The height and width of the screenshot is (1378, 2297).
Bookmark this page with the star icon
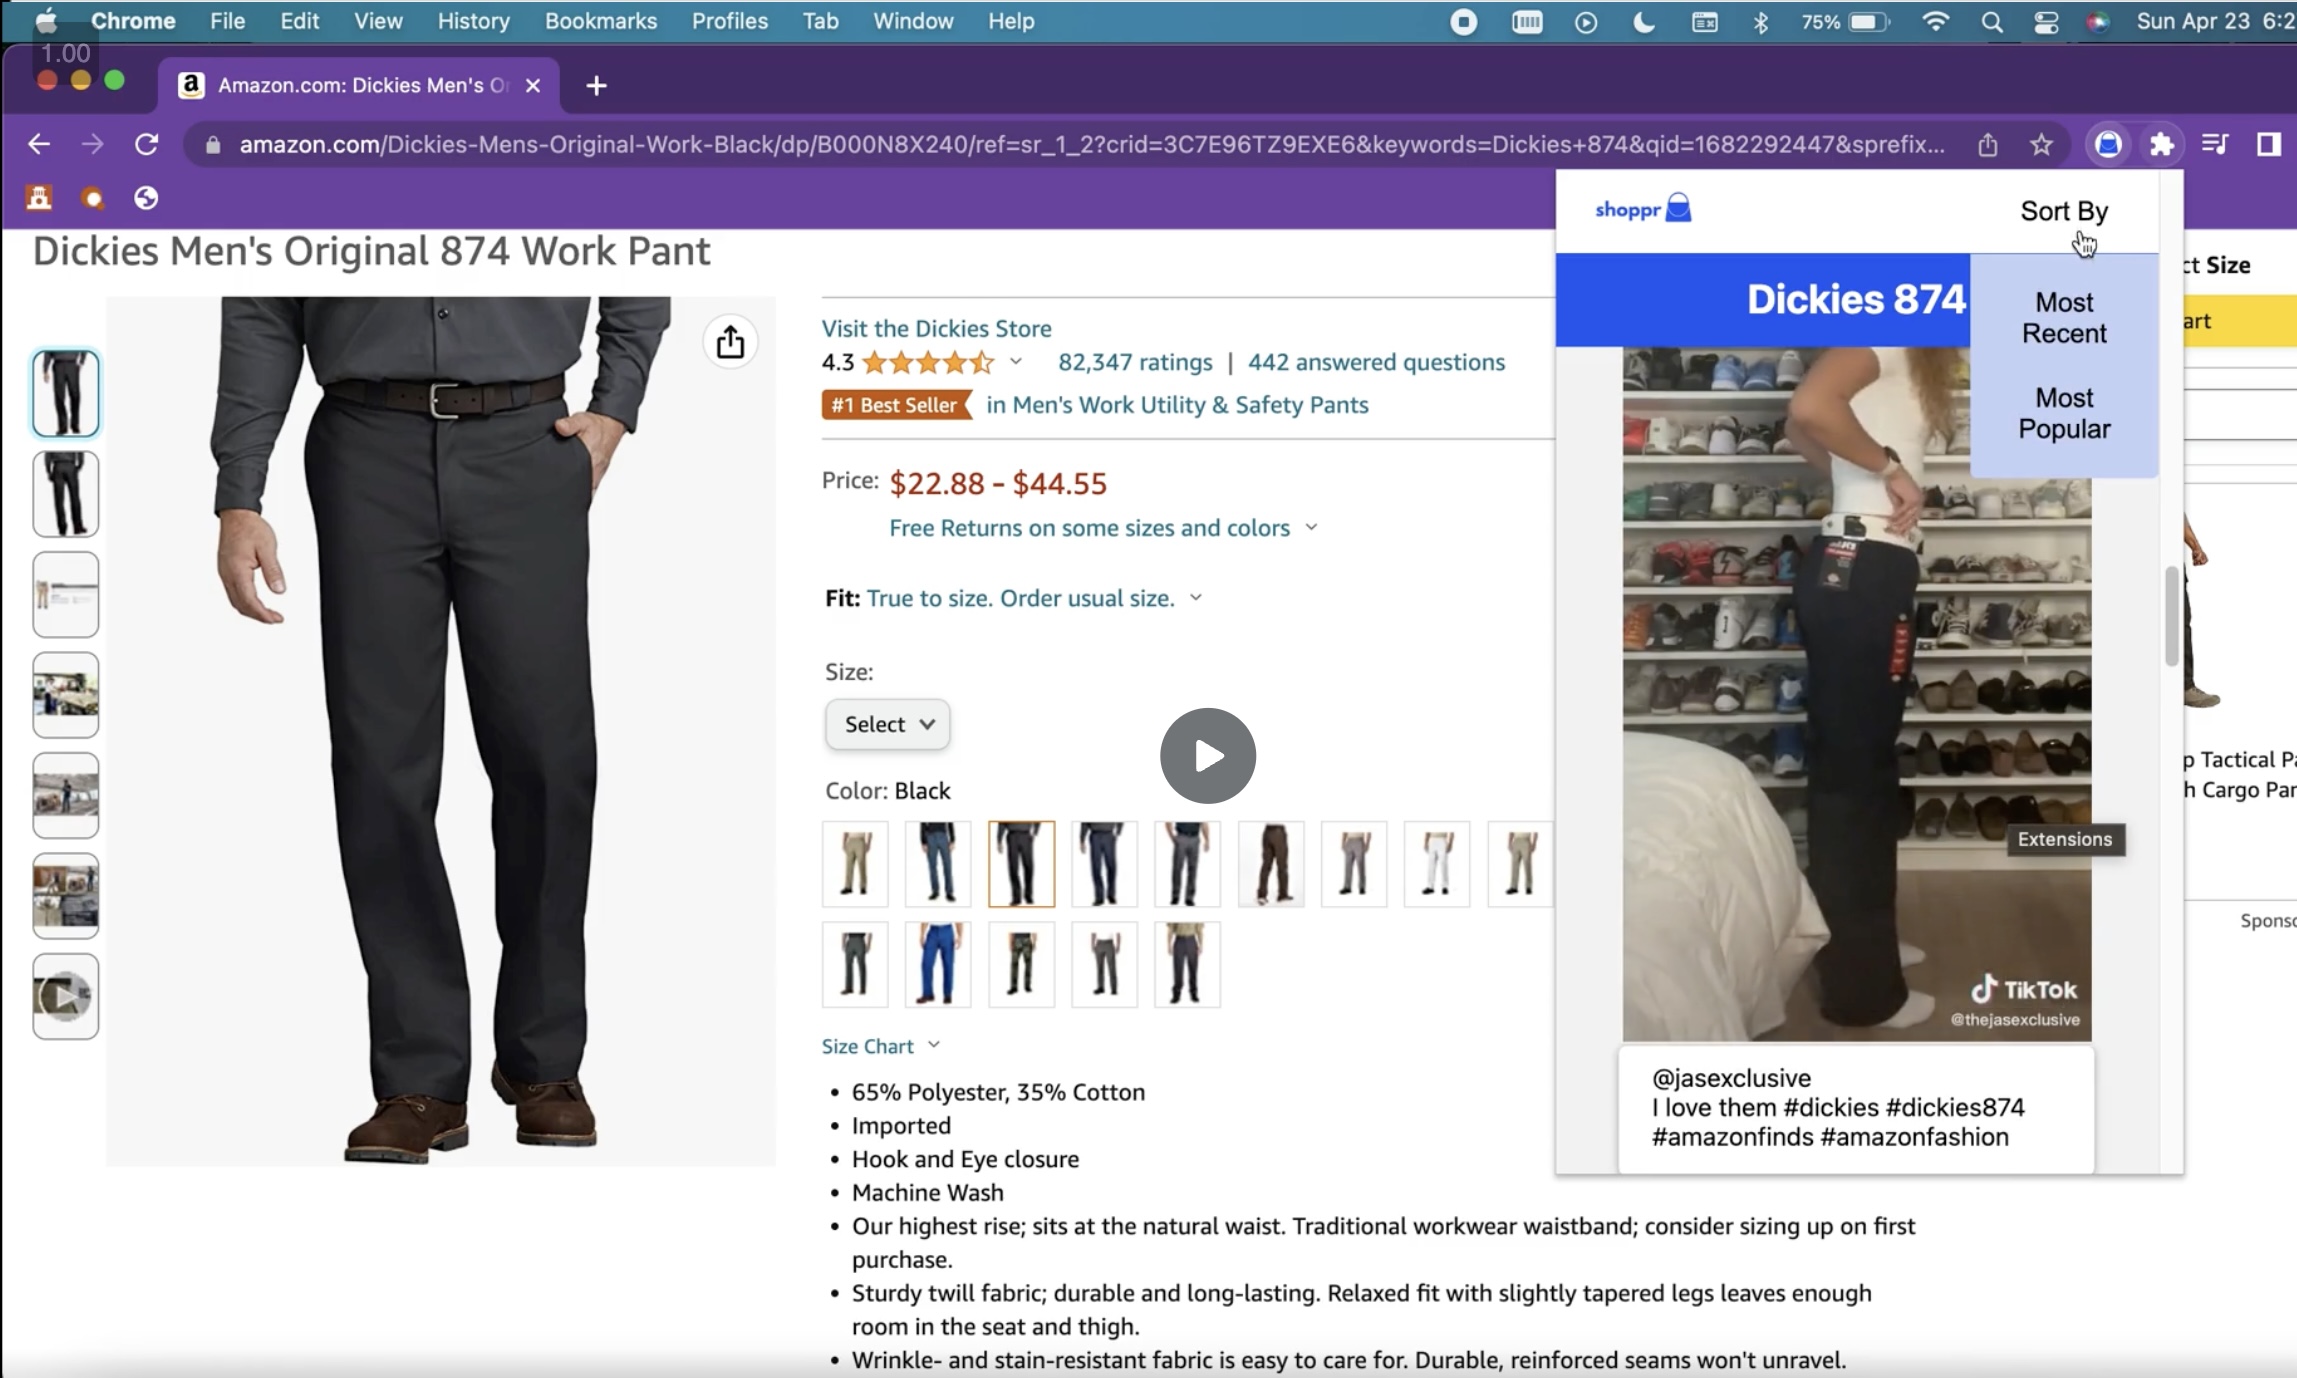[2042, 145]
